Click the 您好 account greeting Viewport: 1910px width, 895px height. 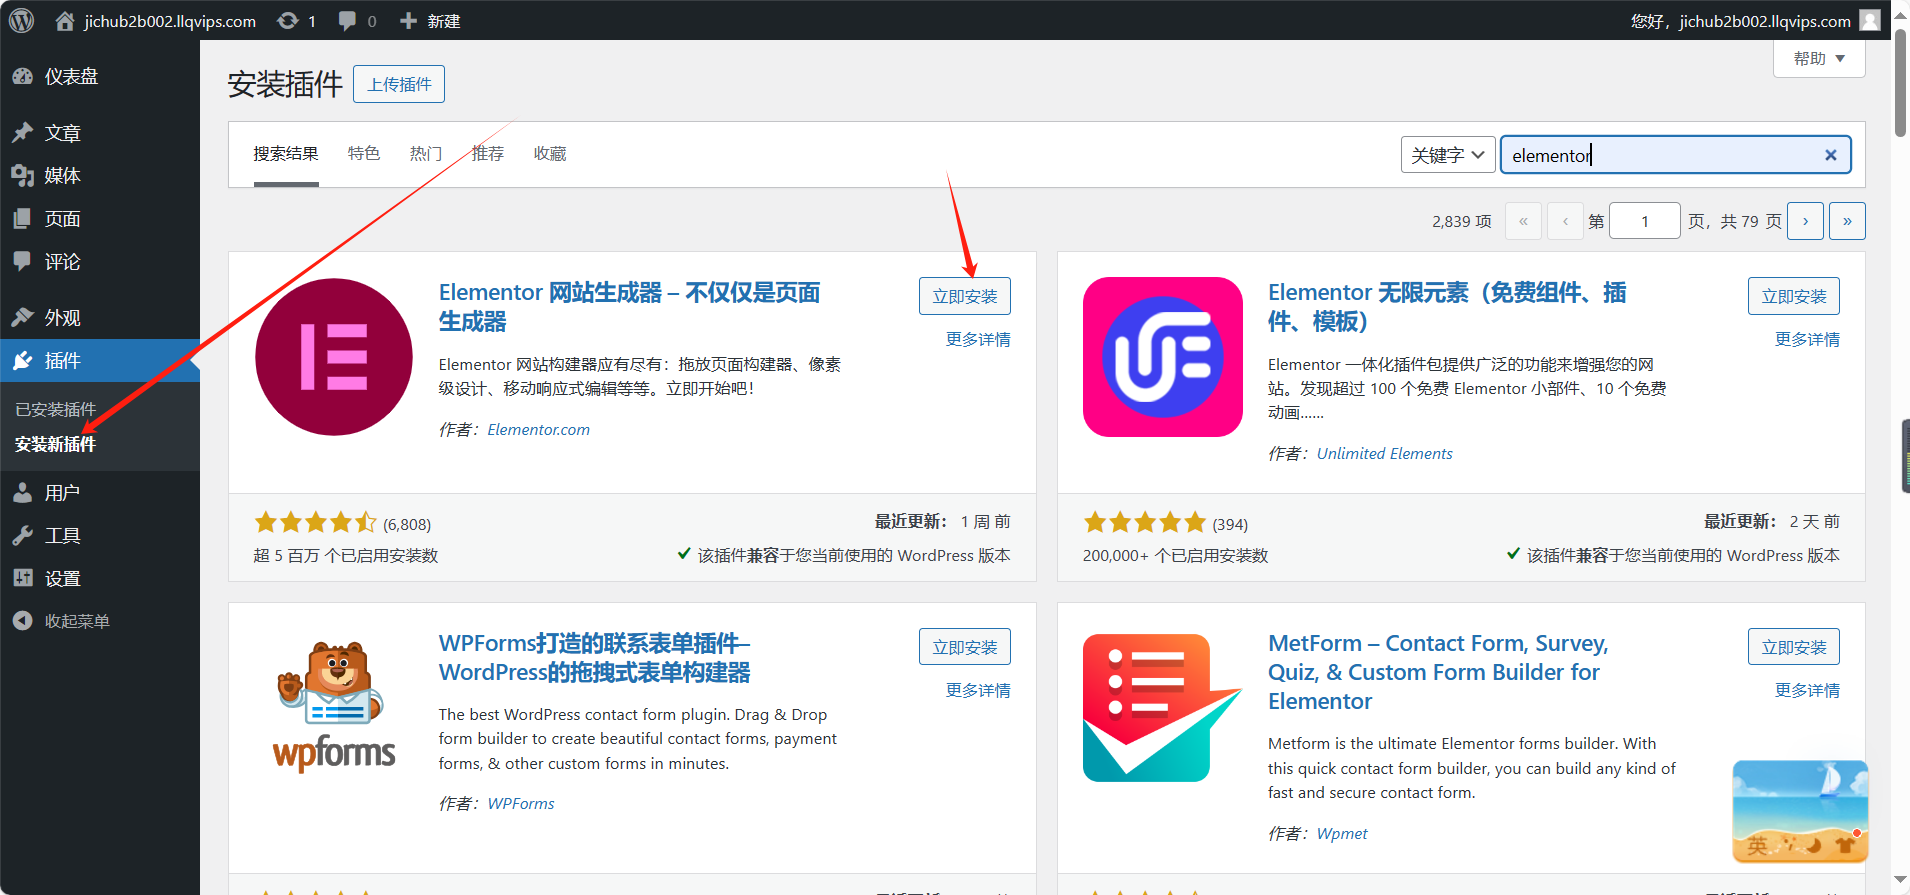tap(1741, 21)
